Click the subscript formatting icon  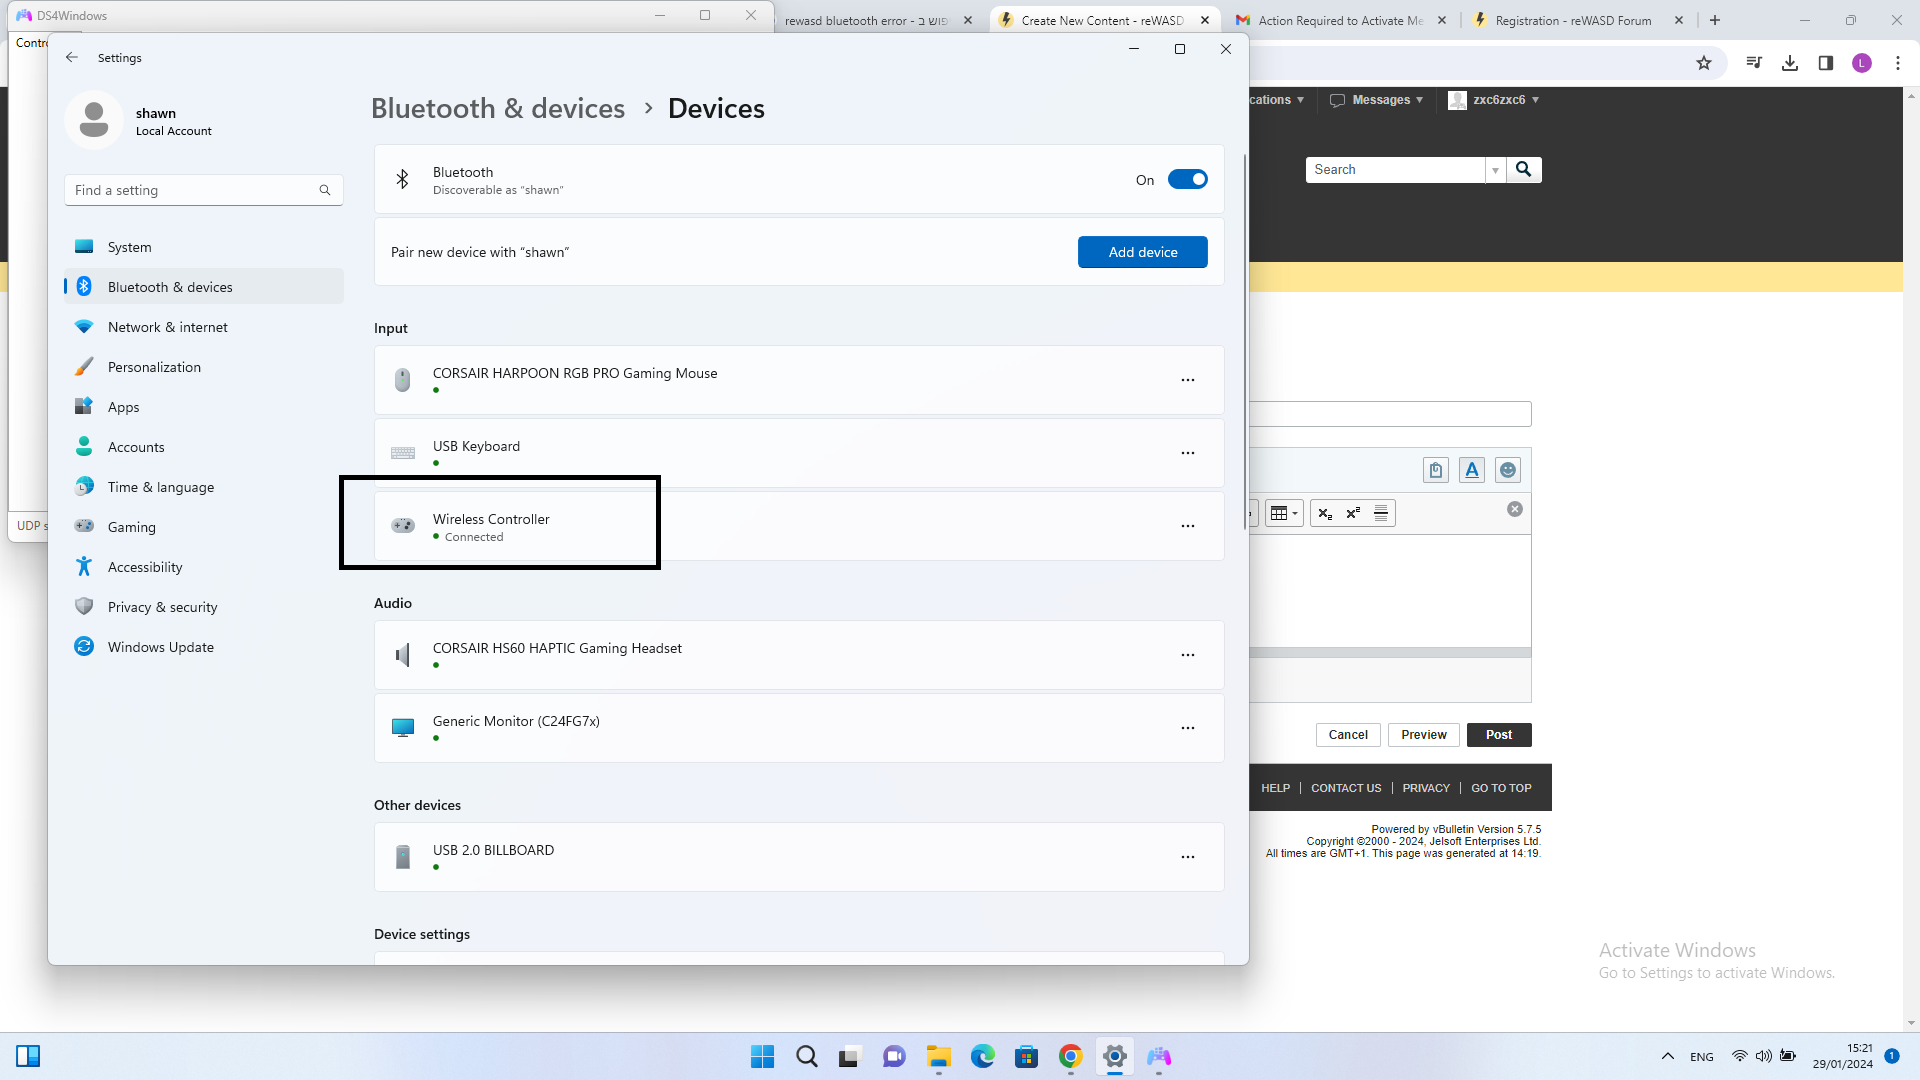point(1325,513)
